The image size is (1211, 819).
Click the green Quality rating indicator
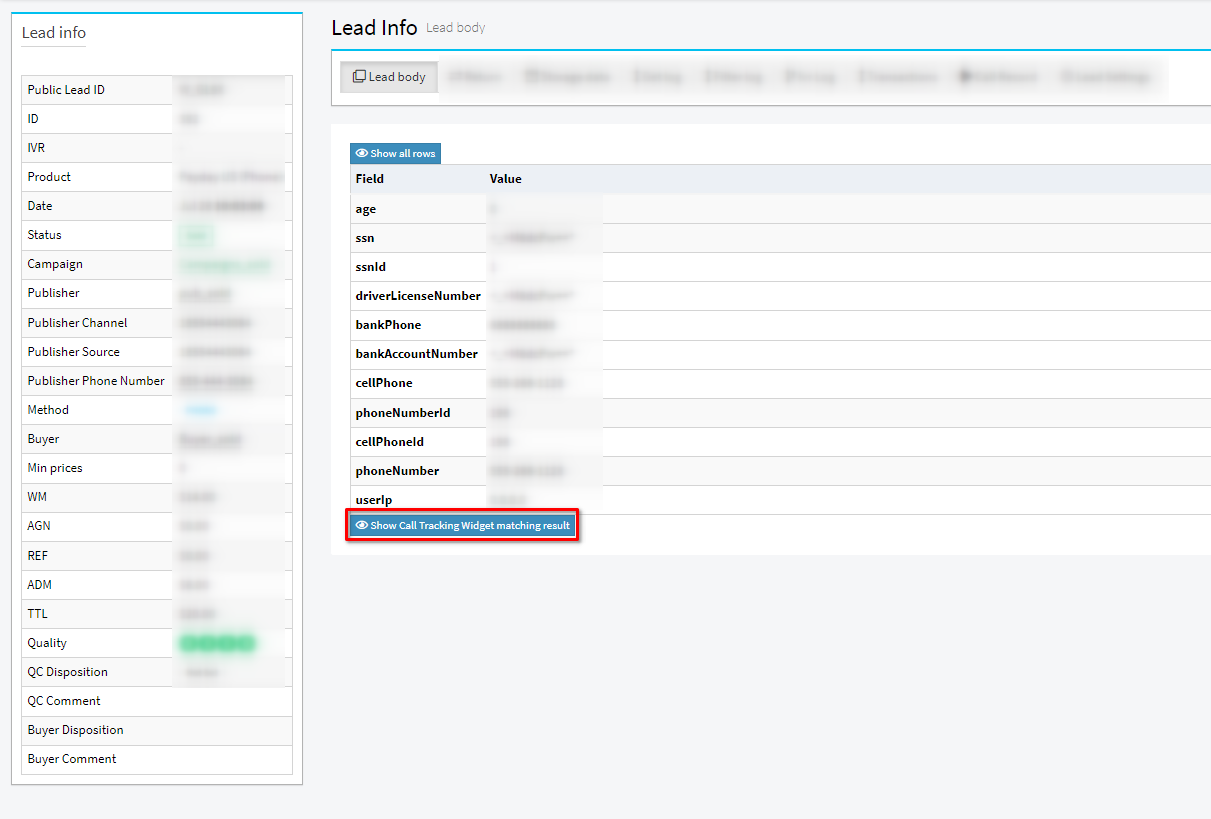tap(216, 643)
